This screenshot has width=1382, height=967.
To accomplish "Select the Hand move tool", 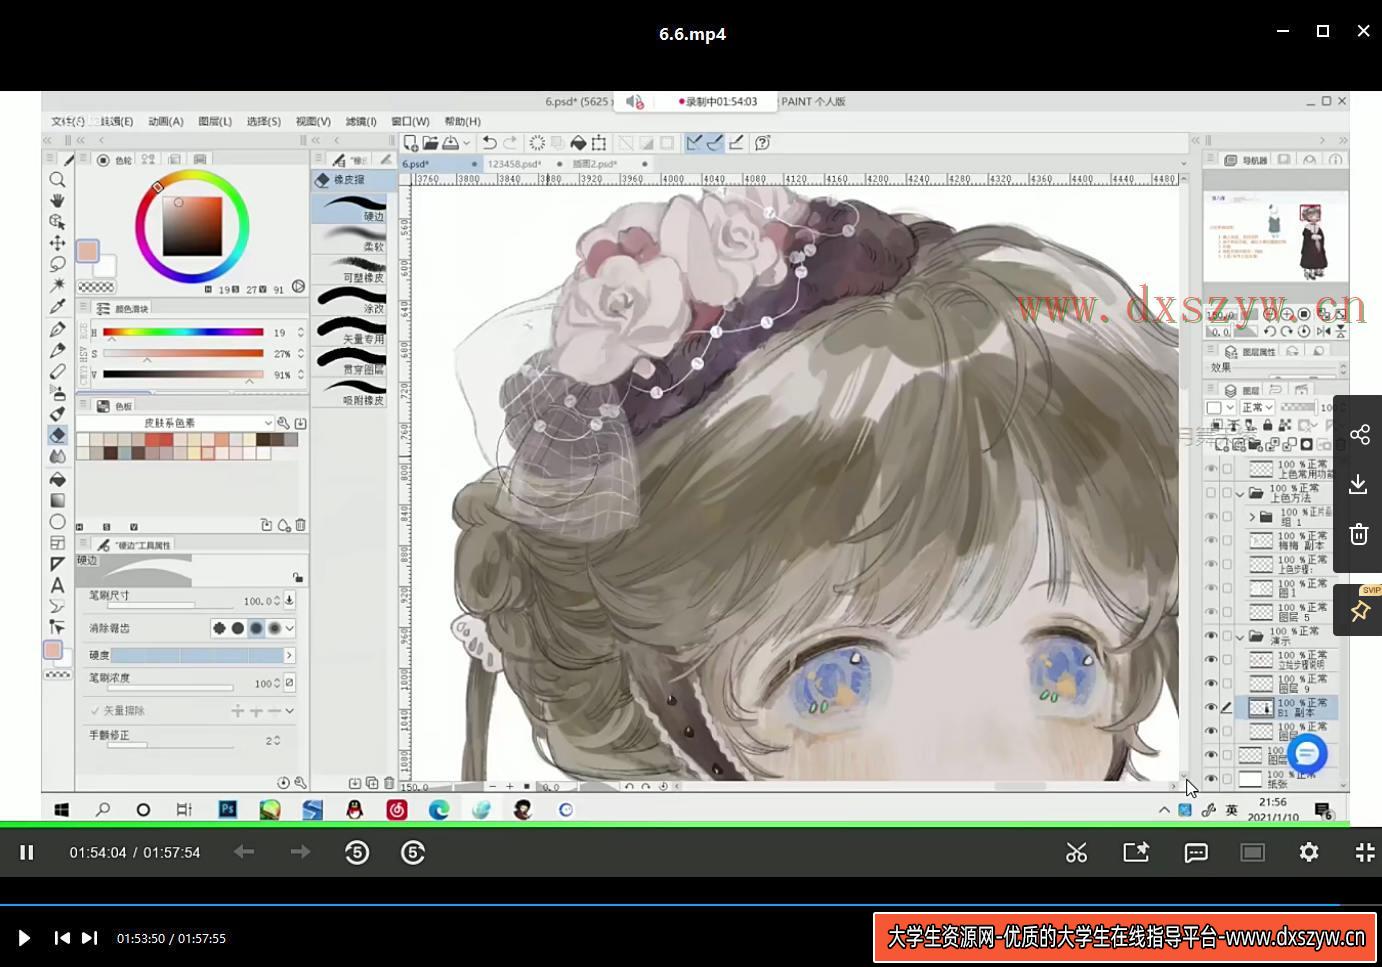I will coord(57,200).
